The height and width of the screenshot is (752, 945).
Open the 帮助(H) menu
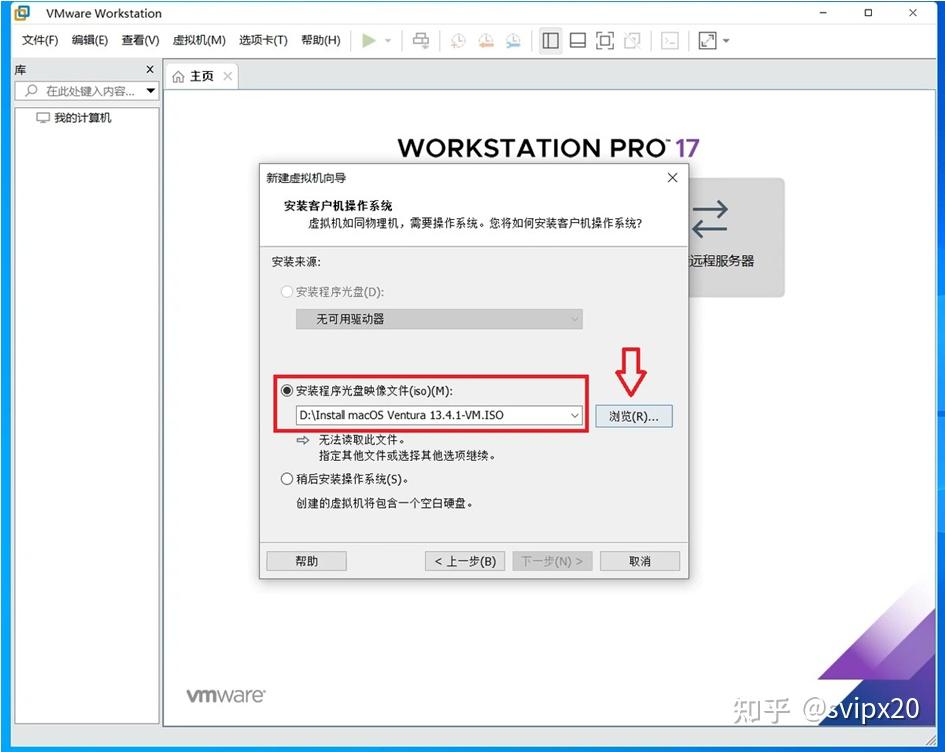(x=321, y=40)
